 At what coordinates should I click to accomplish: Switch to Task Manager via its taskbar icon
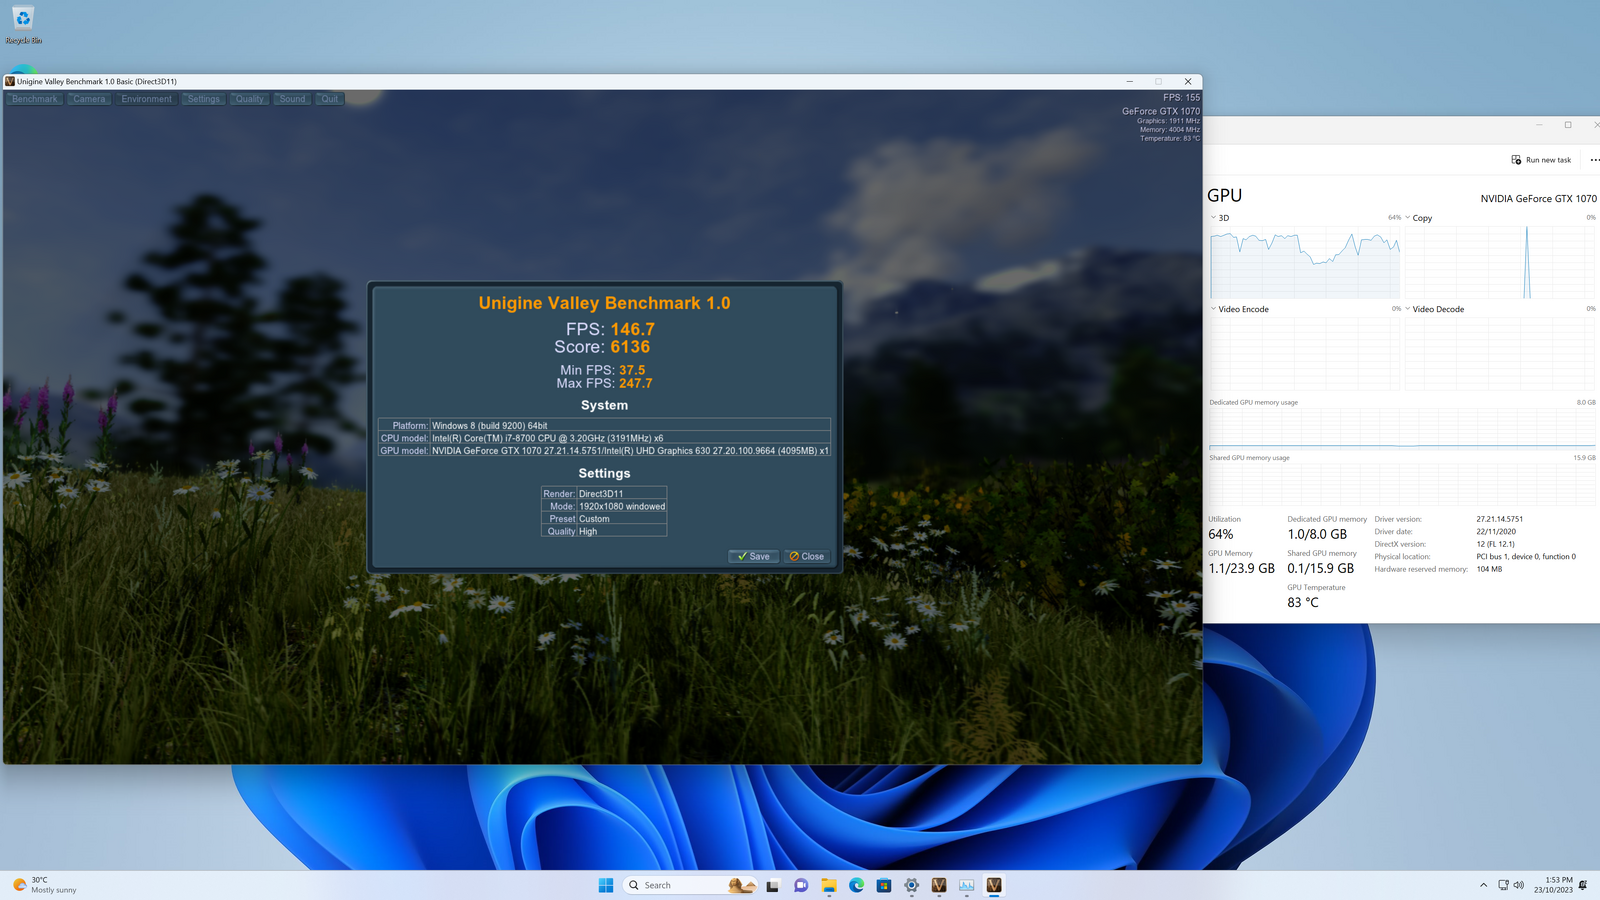[966, 885]
